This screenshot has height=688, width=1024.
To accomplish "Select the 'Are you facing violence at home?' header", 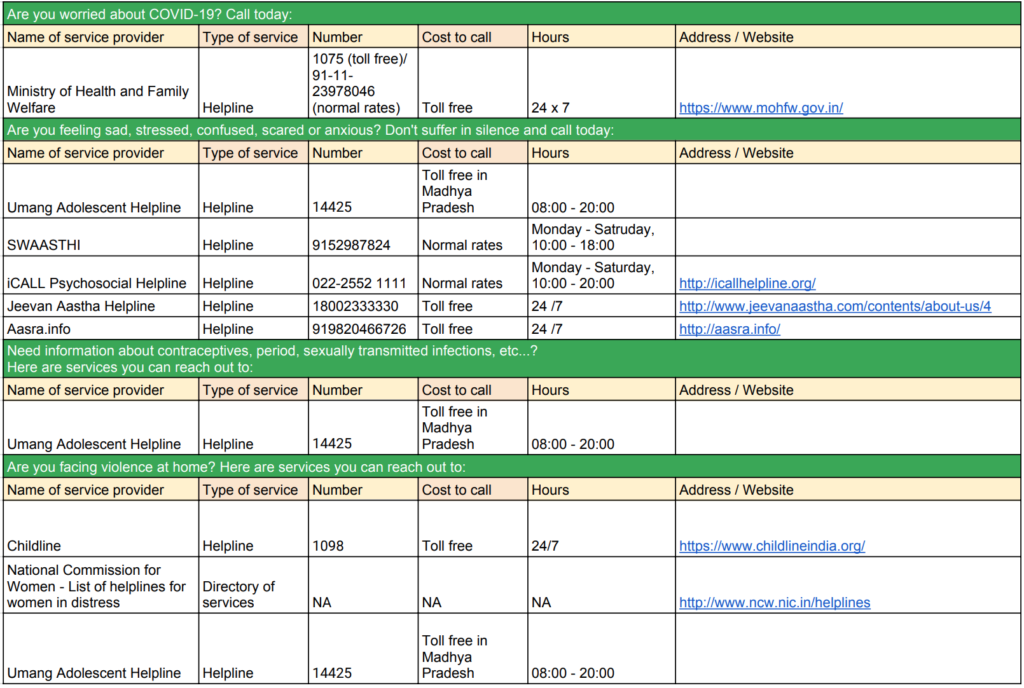I will click(512, 467).
